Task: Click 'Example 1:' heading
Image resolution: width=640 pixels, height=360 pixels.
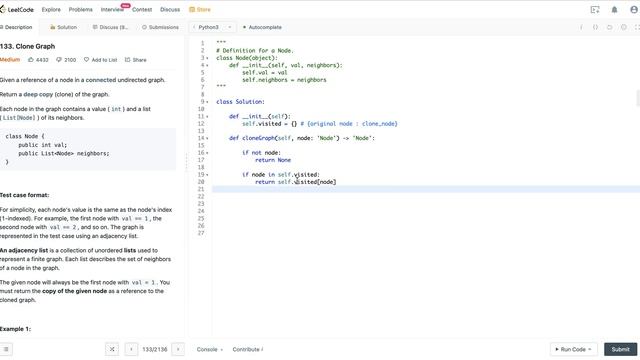Action: point(16,329)
